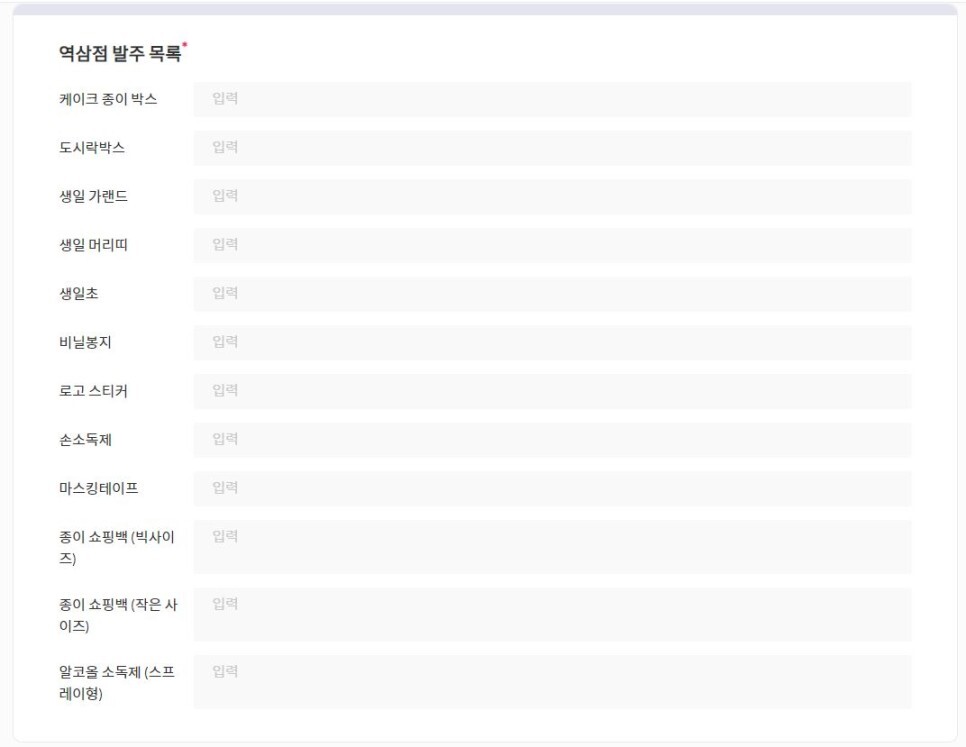Click the 종이 쇼핑백 (빅사이즈) label
966x747 pixels.
[x=117, y=547]
